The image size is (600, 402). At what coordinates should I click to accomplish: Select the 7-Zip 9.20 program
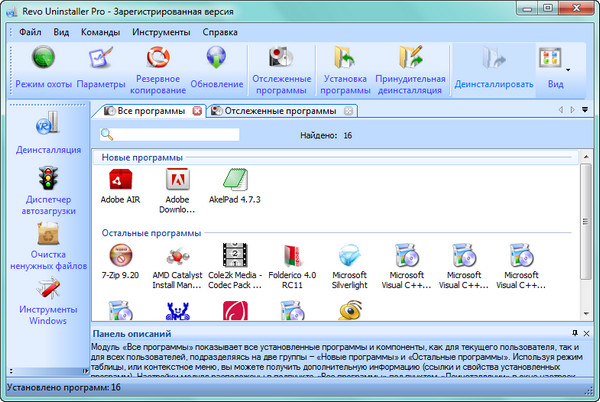point(121,254)
